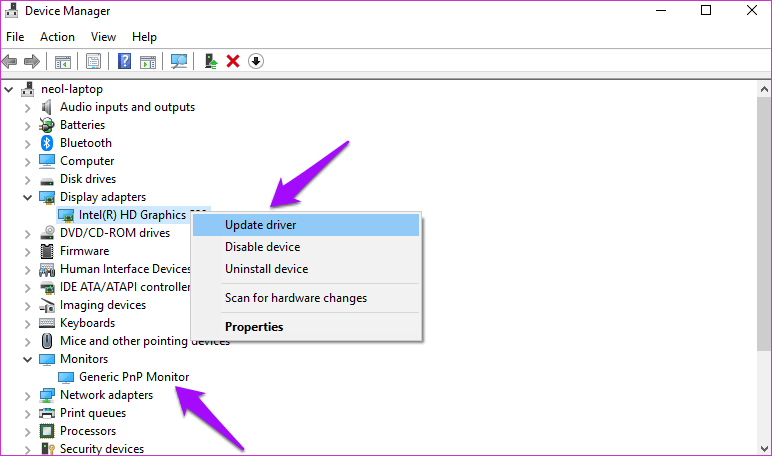The width and height of the screenshot is (772, 456).
Task: Click the Print queues printer icon
Action: [x=47, y=413]
